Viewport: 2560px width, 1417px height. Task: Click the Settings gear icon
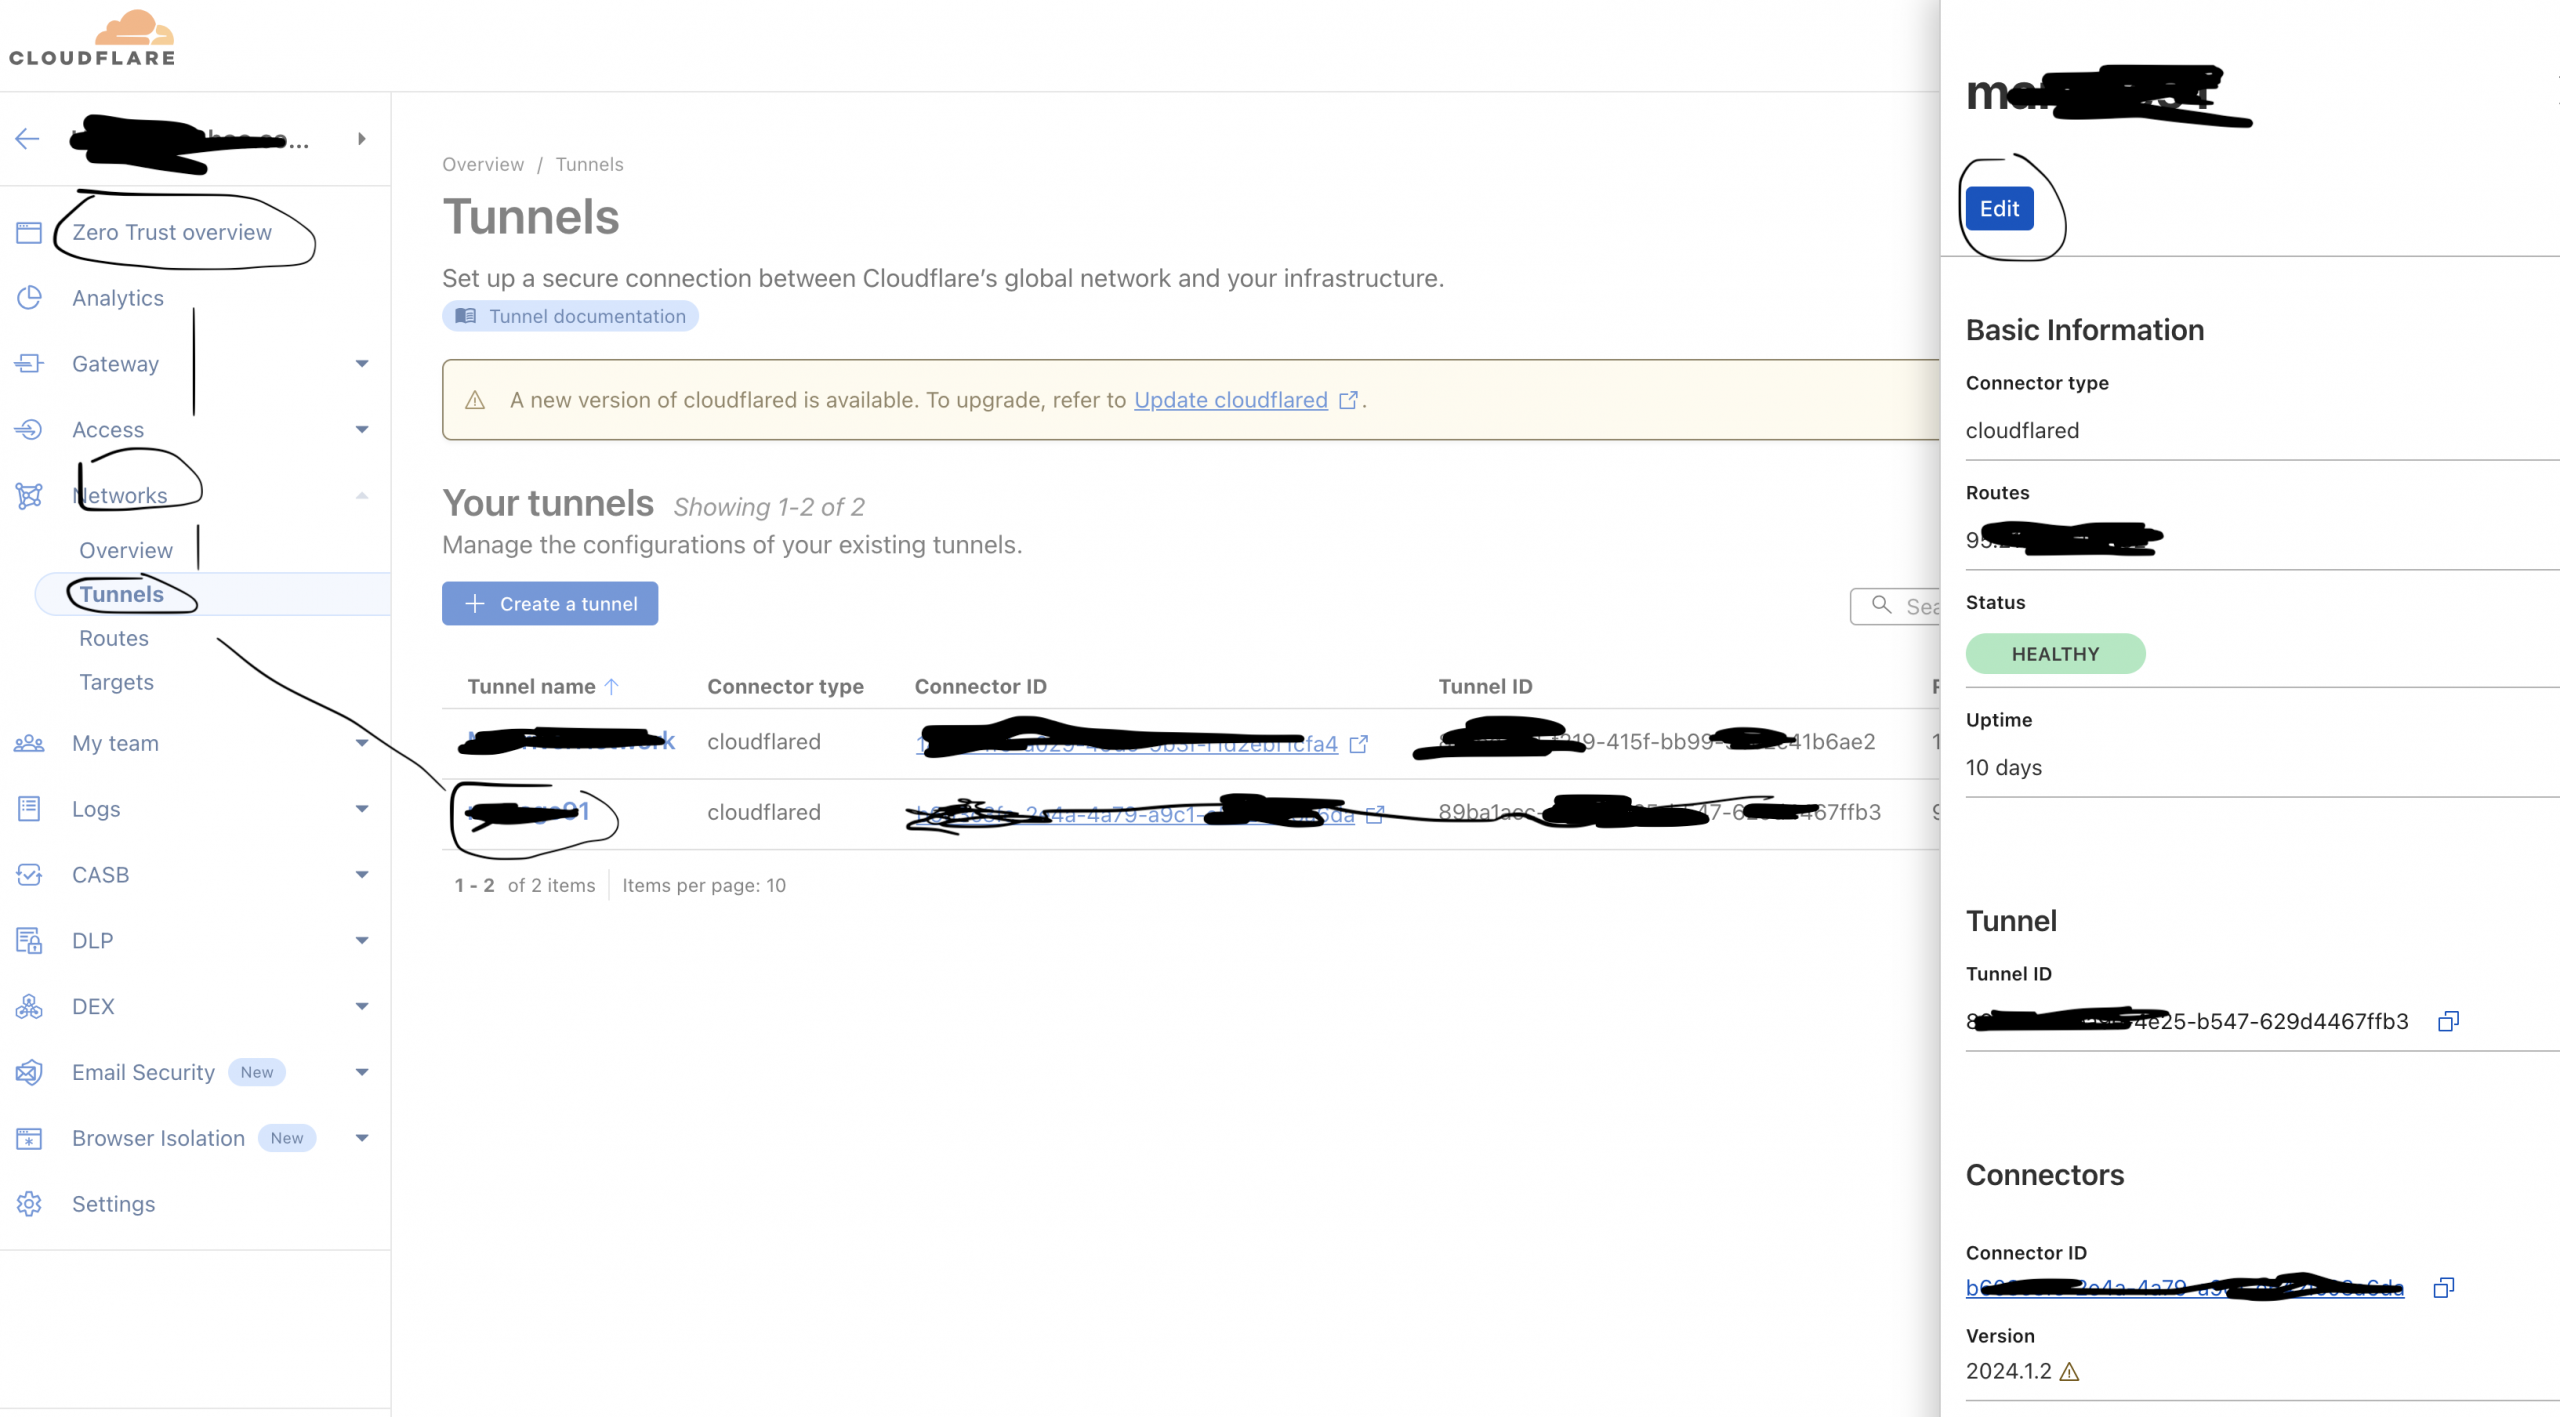pyautogui.click(x=29, y=1204)
